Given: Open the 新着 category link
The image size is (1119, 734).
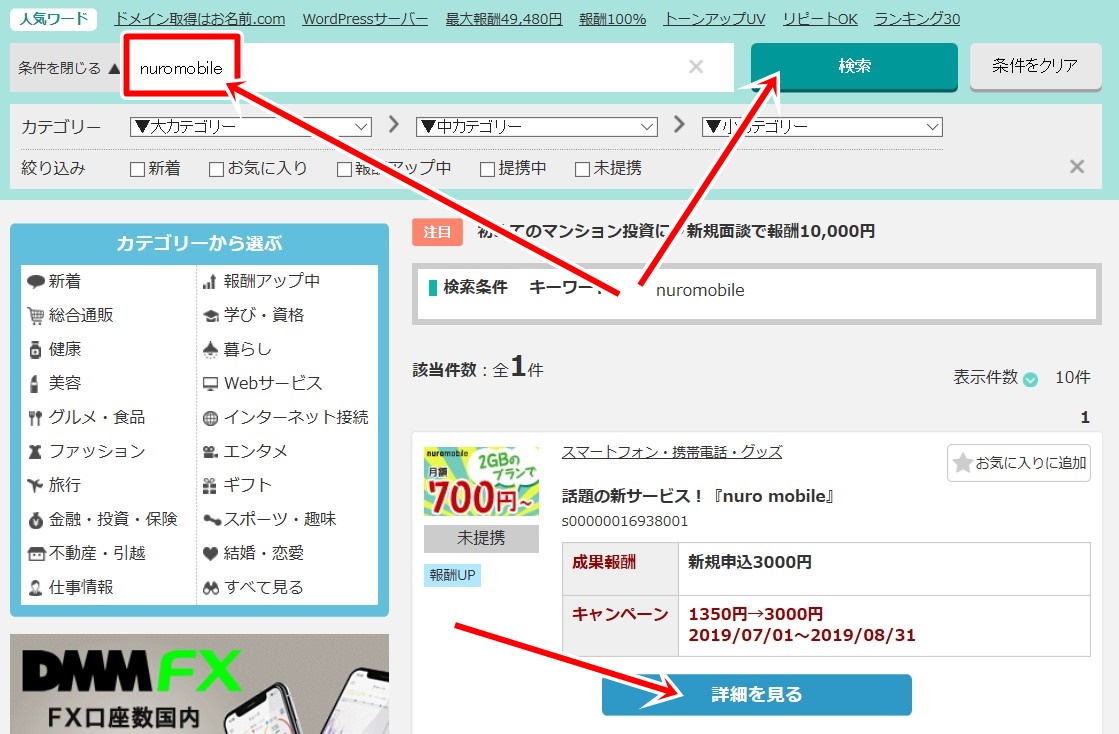Looking at the screenshot, I should [x=64, y=281].
